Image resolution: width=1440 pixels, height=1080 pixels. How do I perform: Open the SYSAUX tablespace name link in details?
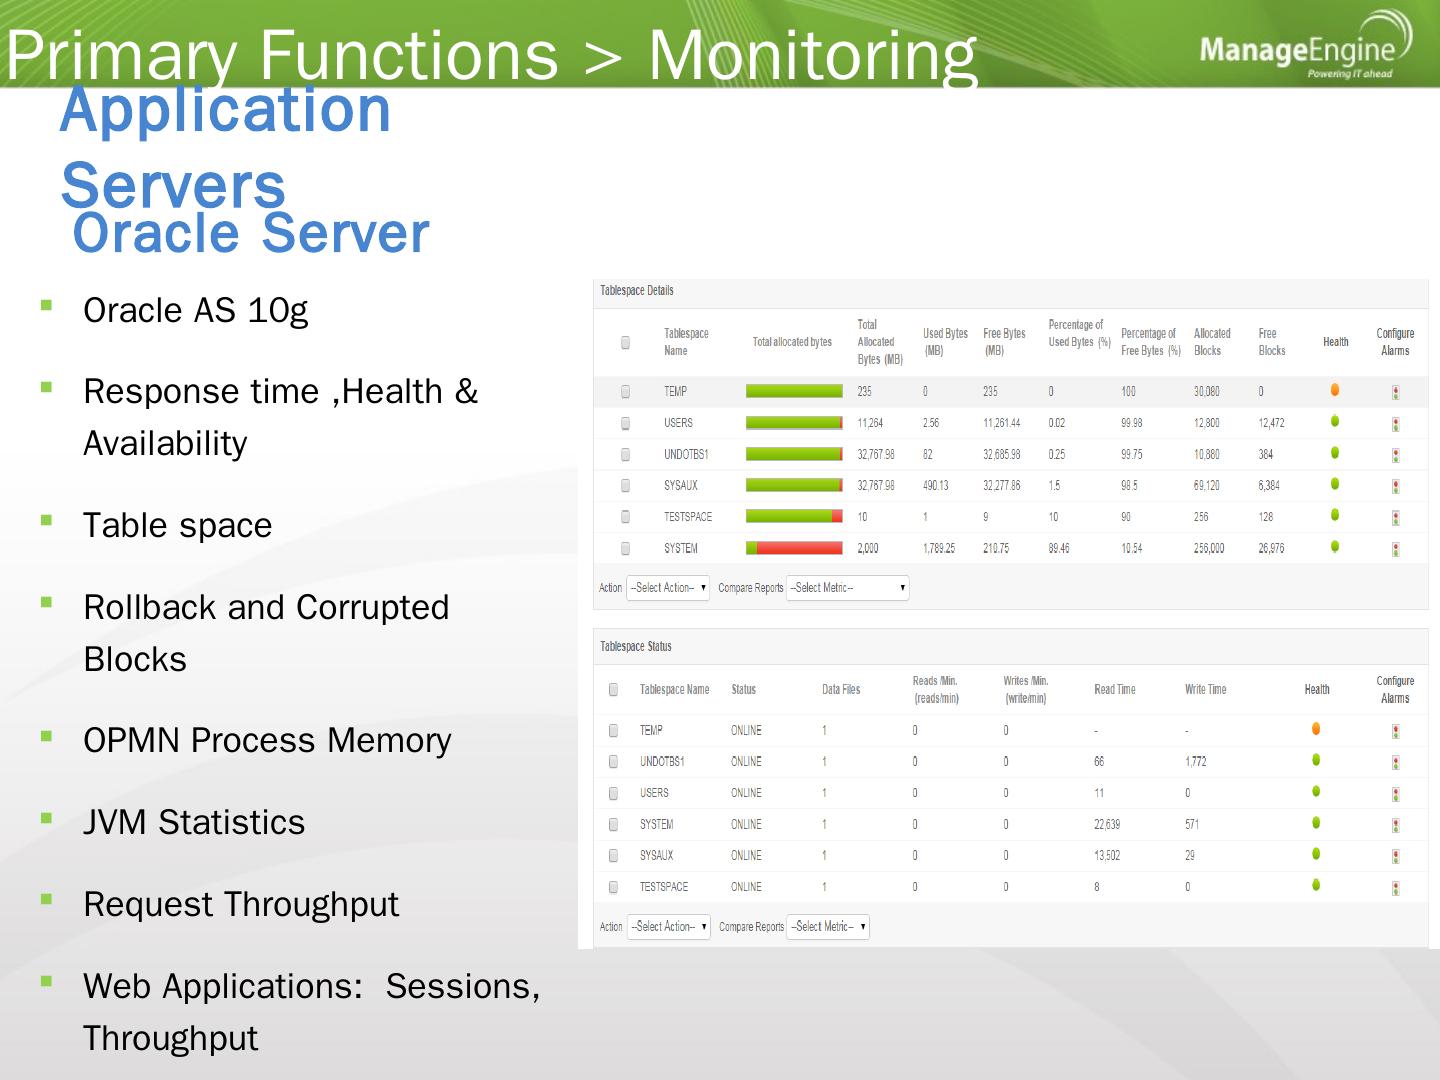coord(681,486)
